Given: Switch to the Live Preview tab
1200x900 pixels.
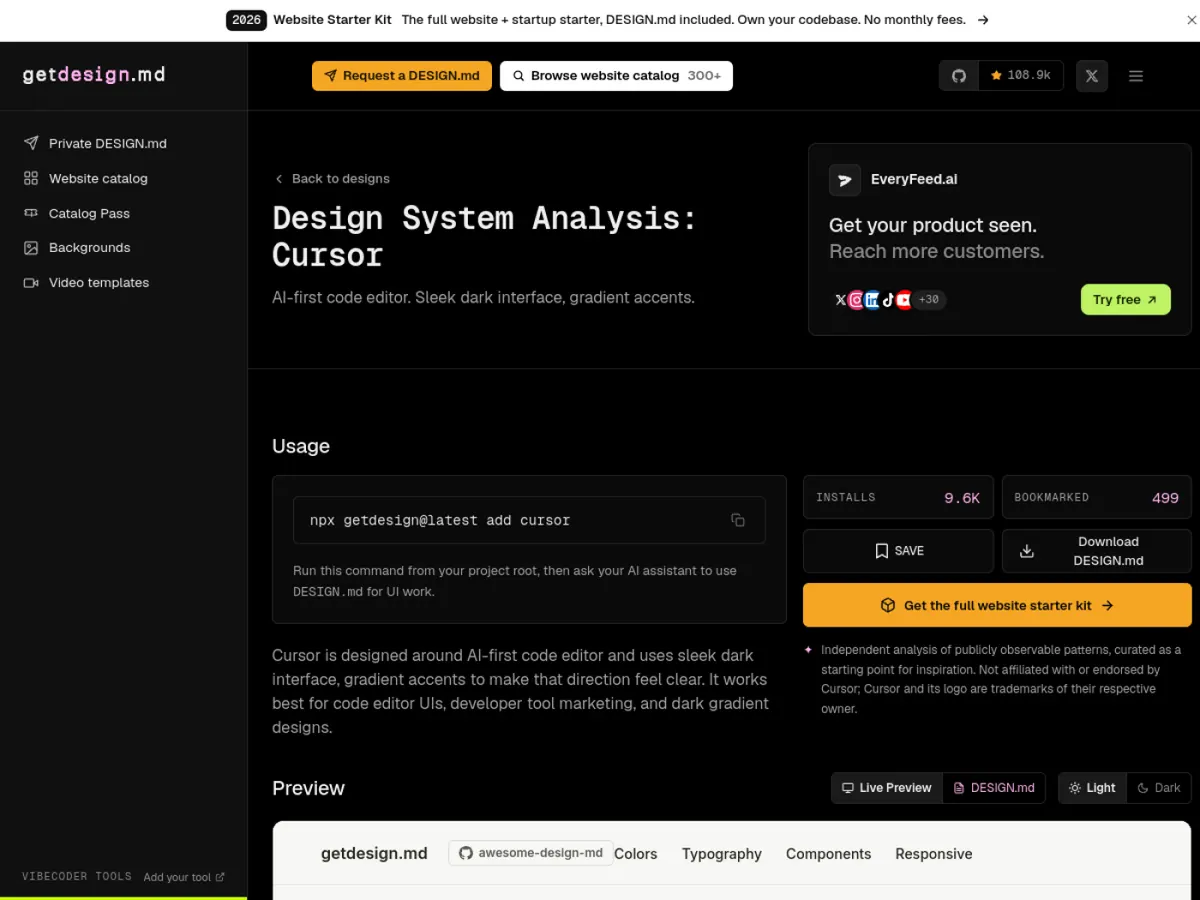Looking at the screenshot, I should click(887, 788).
